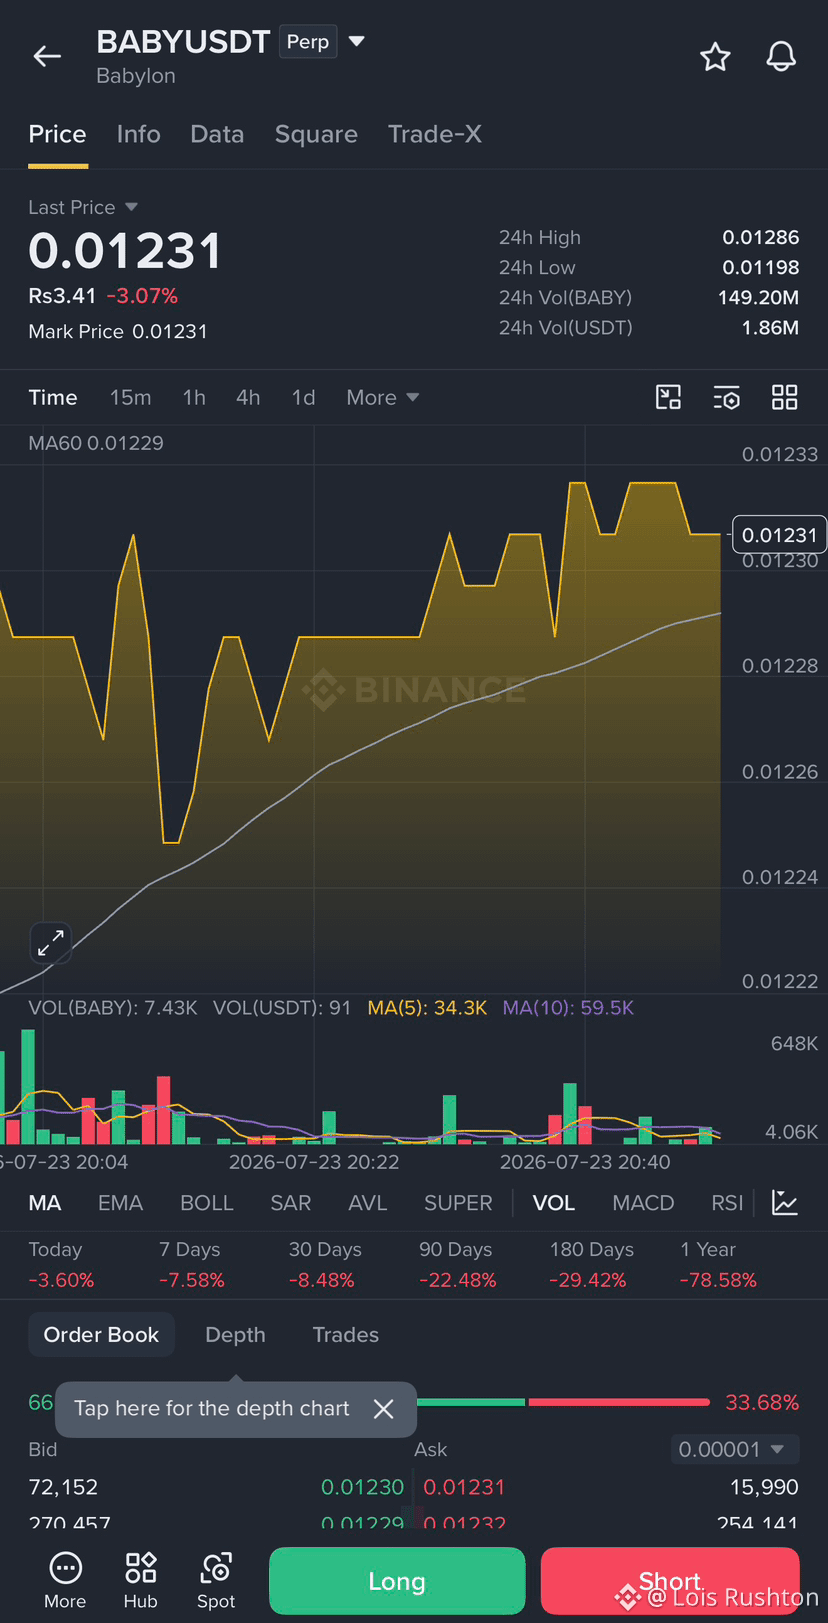Open the More menu icon
This screenshot has height=1623, width=828.
65,1581
